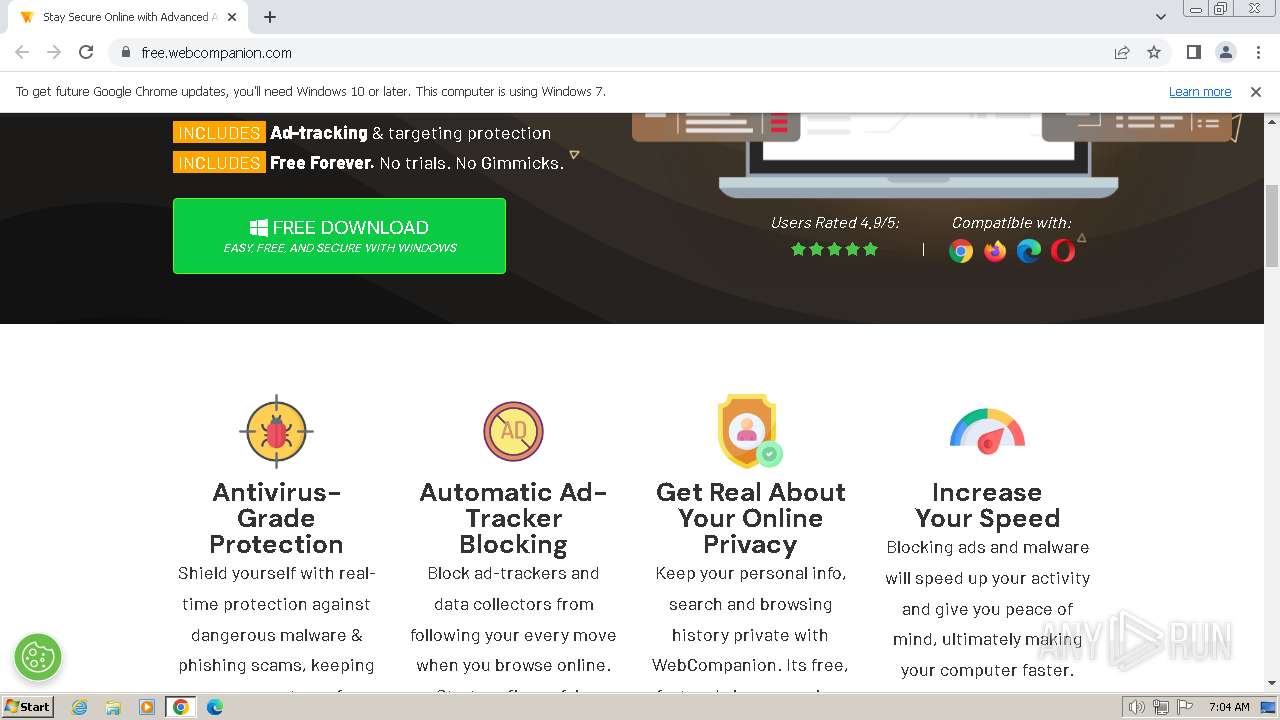Click the 'Compatible with' label
Viewport: 1280px width, 720px height.
(1011, 223)
